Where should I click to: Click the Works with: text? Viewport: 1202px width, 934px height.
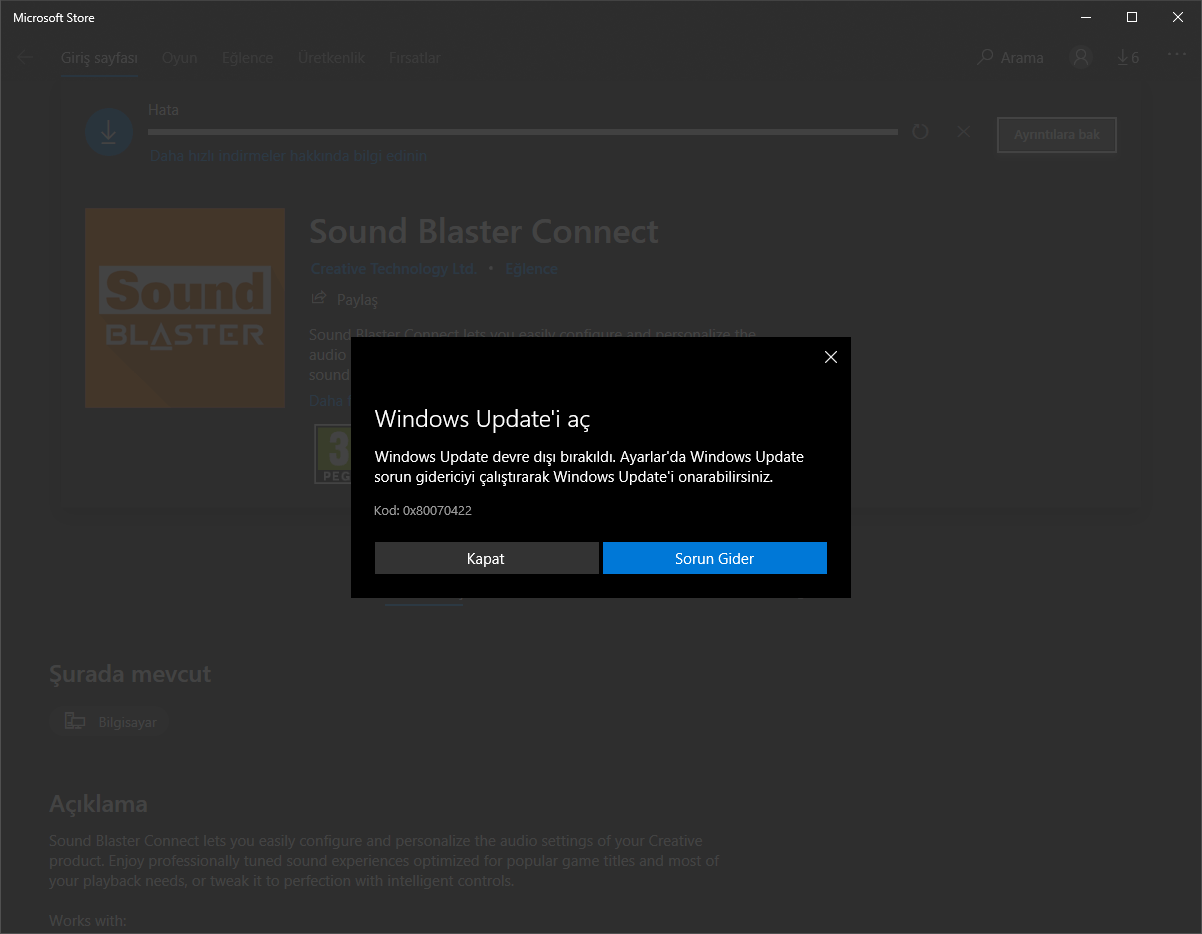88,920
